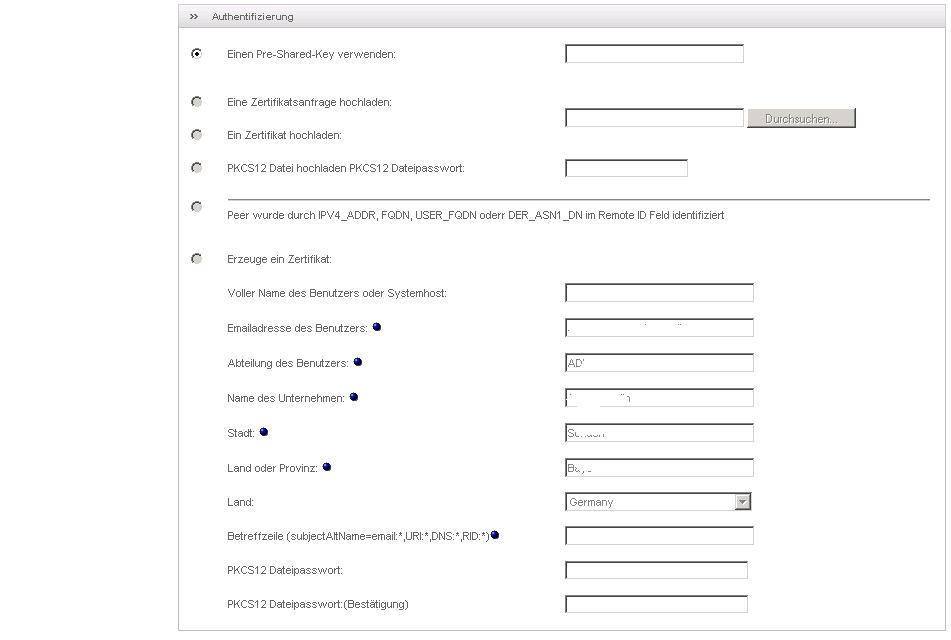The width and height of the screenshot is (951, 640).
Task: Collapse the Authentifizierung section chevron
Action: (194, 17)
